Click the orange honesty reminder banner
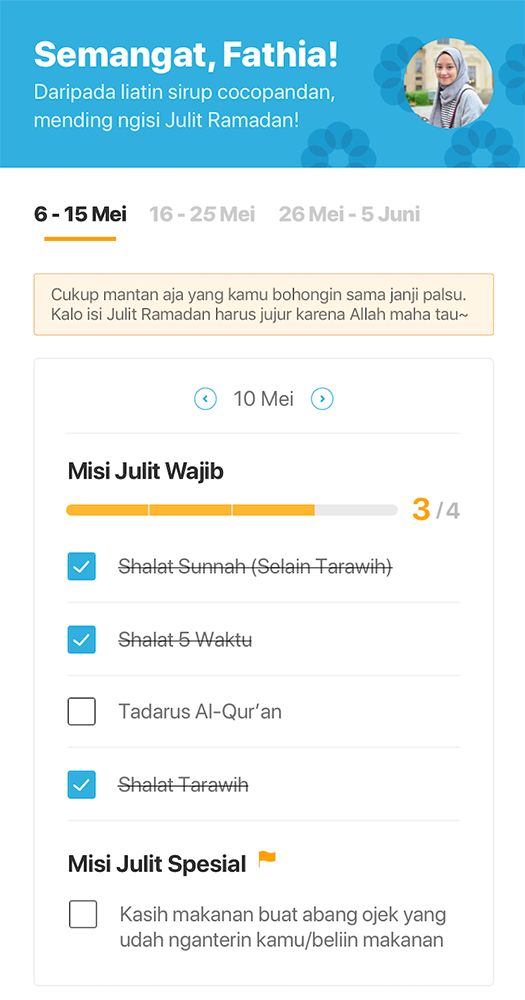 coord(263,305)
